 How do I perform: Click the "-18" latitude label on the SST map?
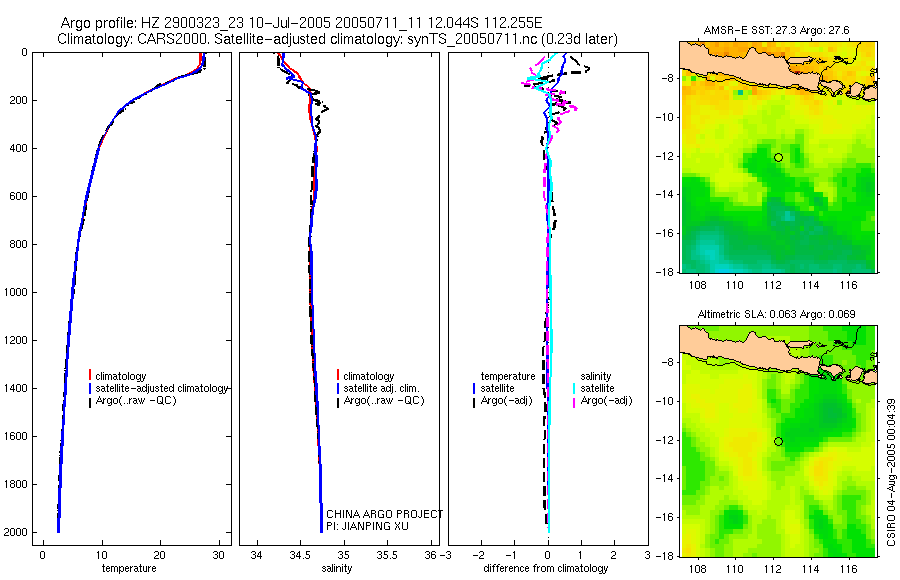pyautogui.click(x=665, y=272)
